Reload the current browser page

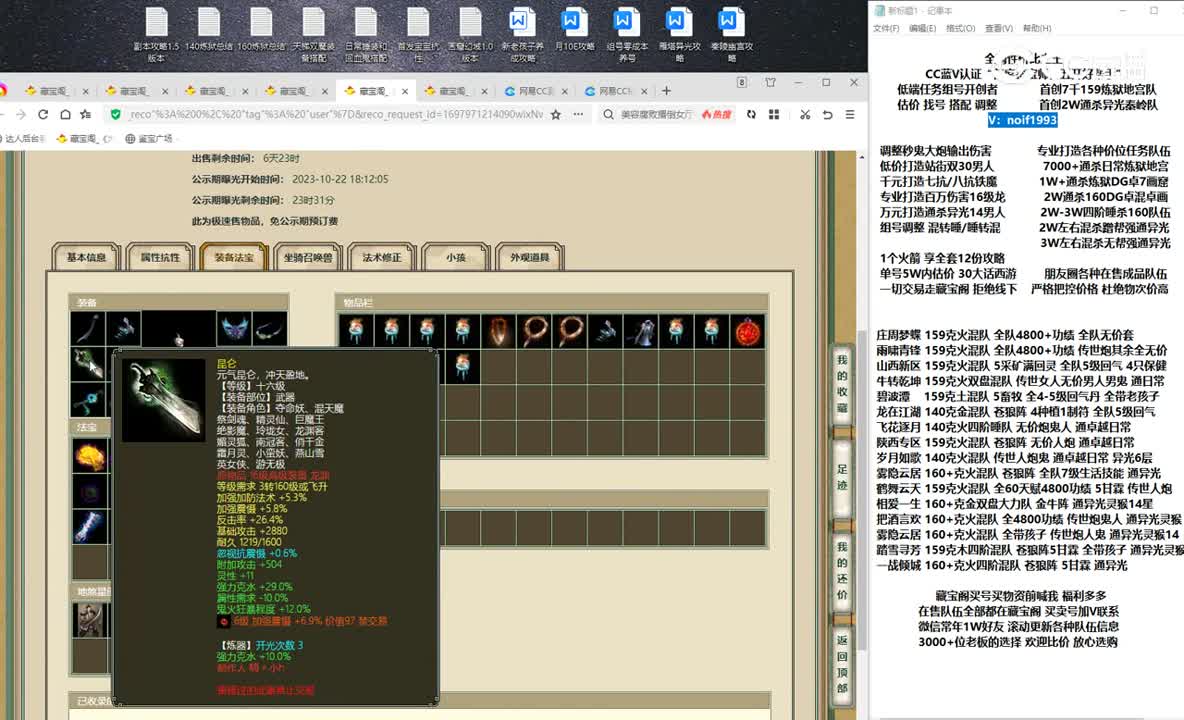(x=43, y=114)
